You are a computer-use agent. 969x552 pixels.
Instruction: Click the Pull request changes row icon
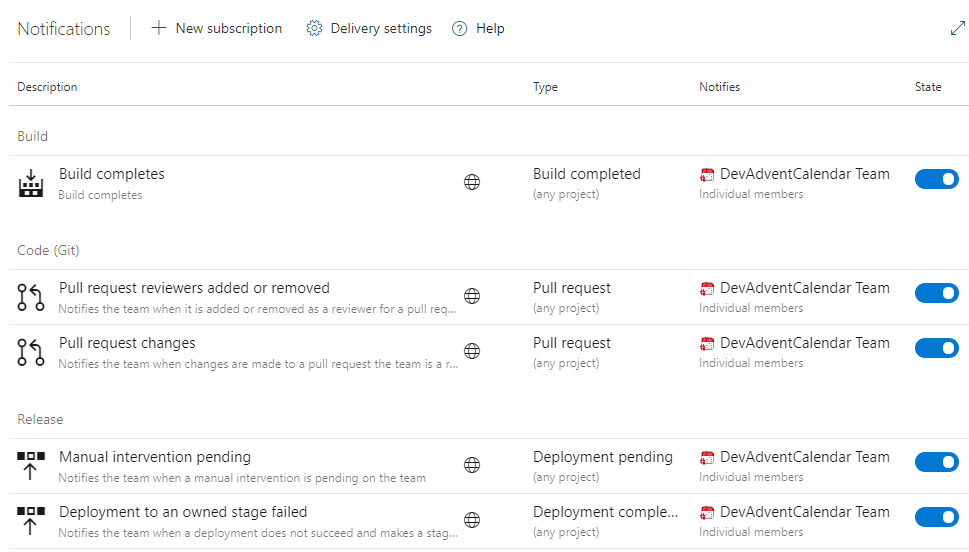[32, 352]
